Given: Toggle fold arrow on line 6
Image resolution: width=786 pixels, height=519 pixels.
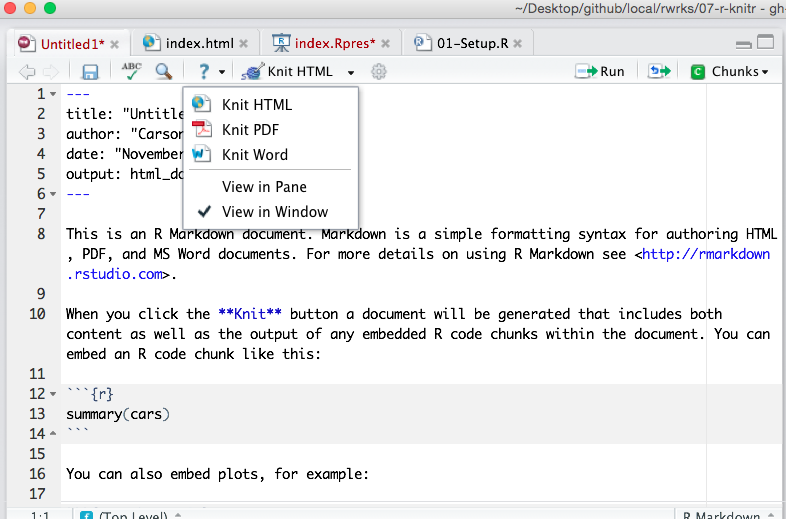Looking at the screenshot, I should click(53, 194).
